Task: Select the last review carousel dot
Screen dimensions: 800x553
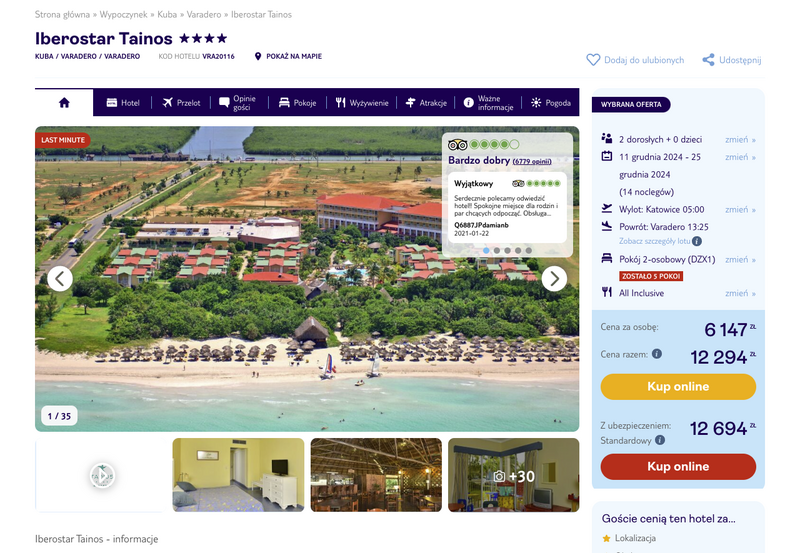Action: [x=529, y=250]
